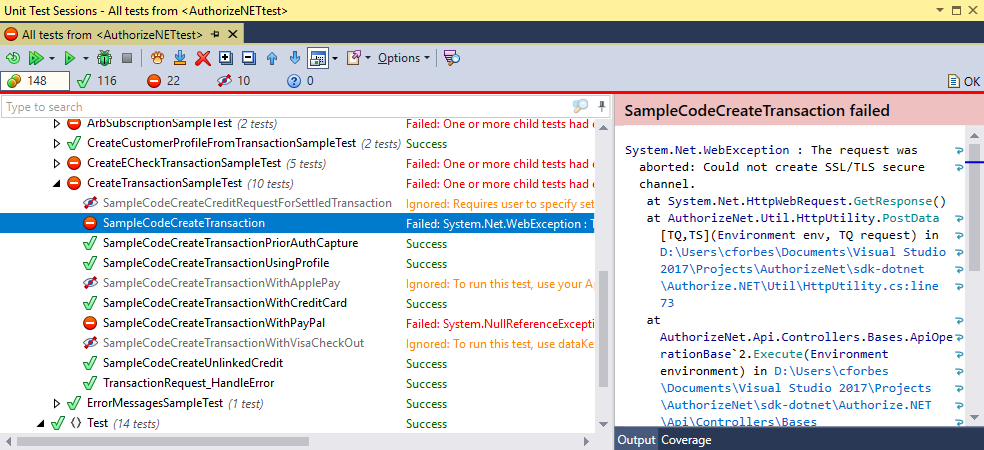Click the Expand All plus icon

[226, 58]
